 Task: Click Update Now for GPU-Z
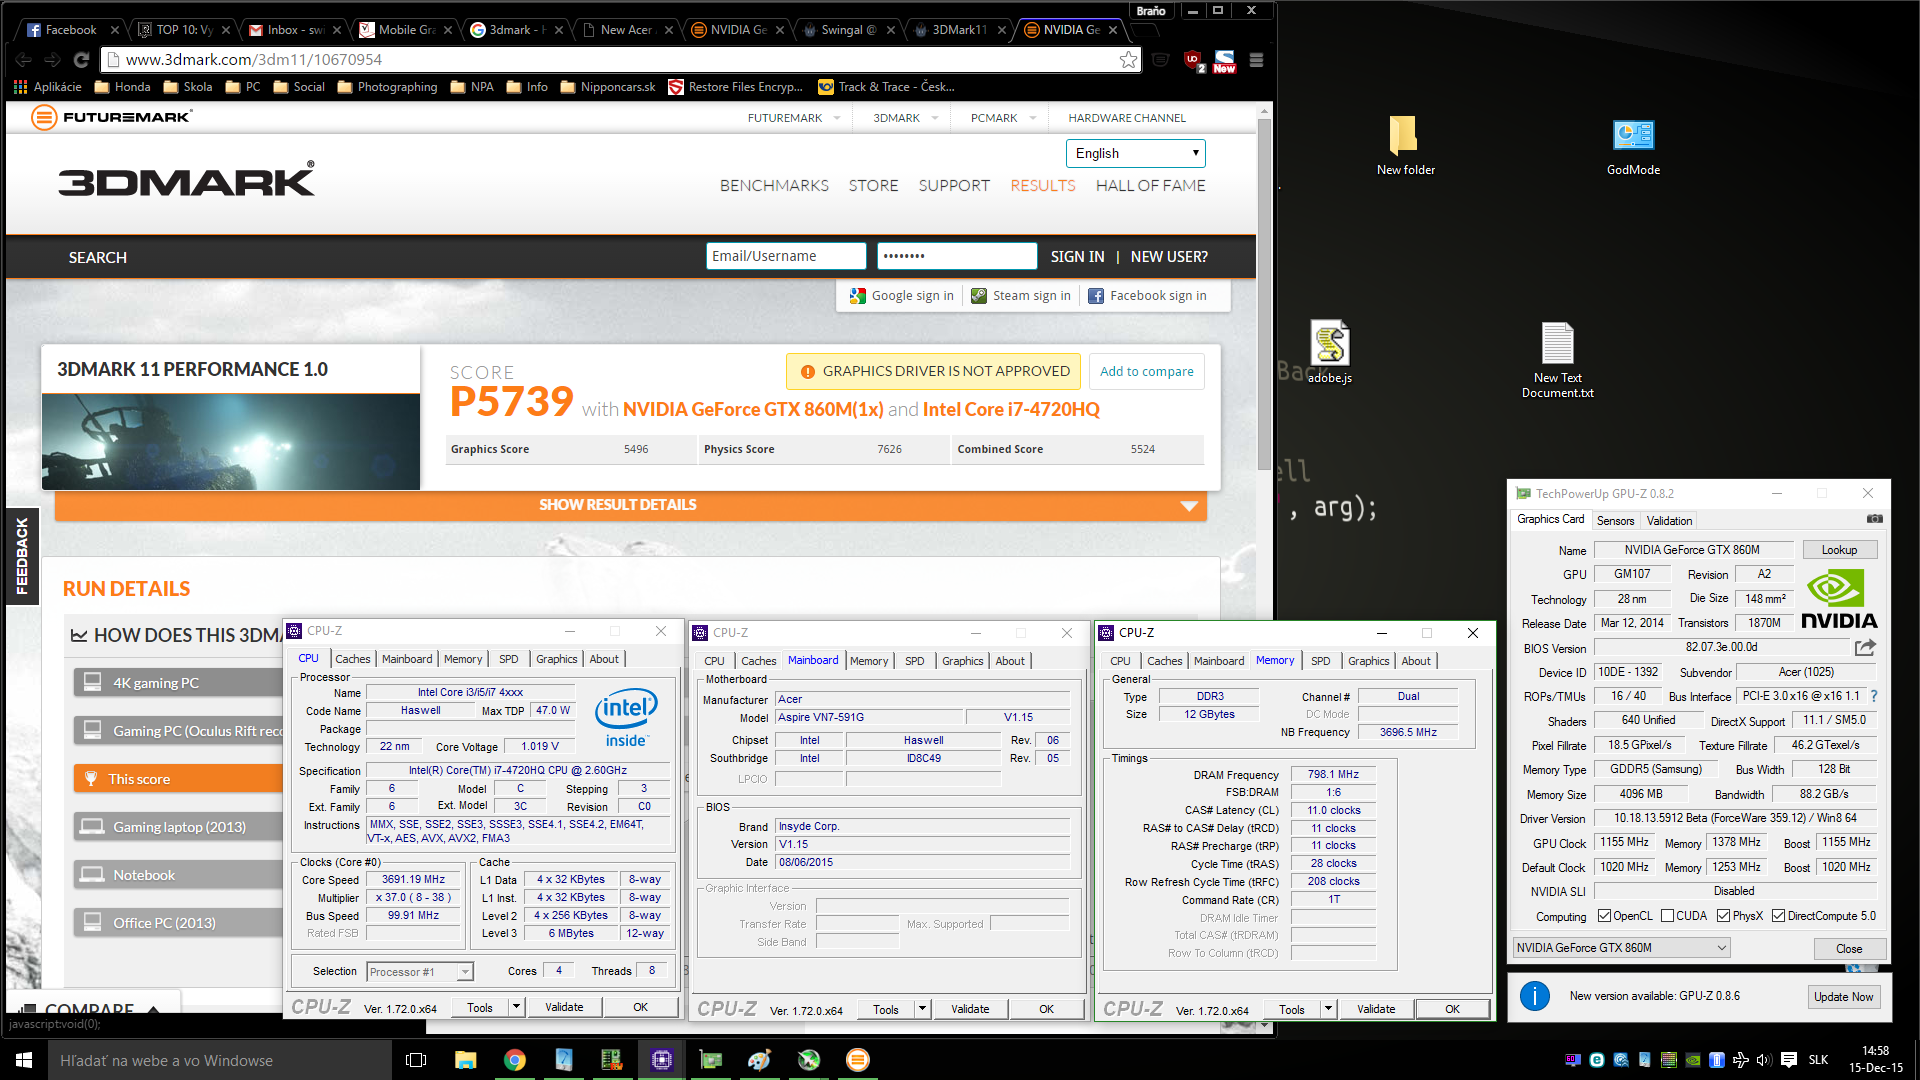point(1843,997)
